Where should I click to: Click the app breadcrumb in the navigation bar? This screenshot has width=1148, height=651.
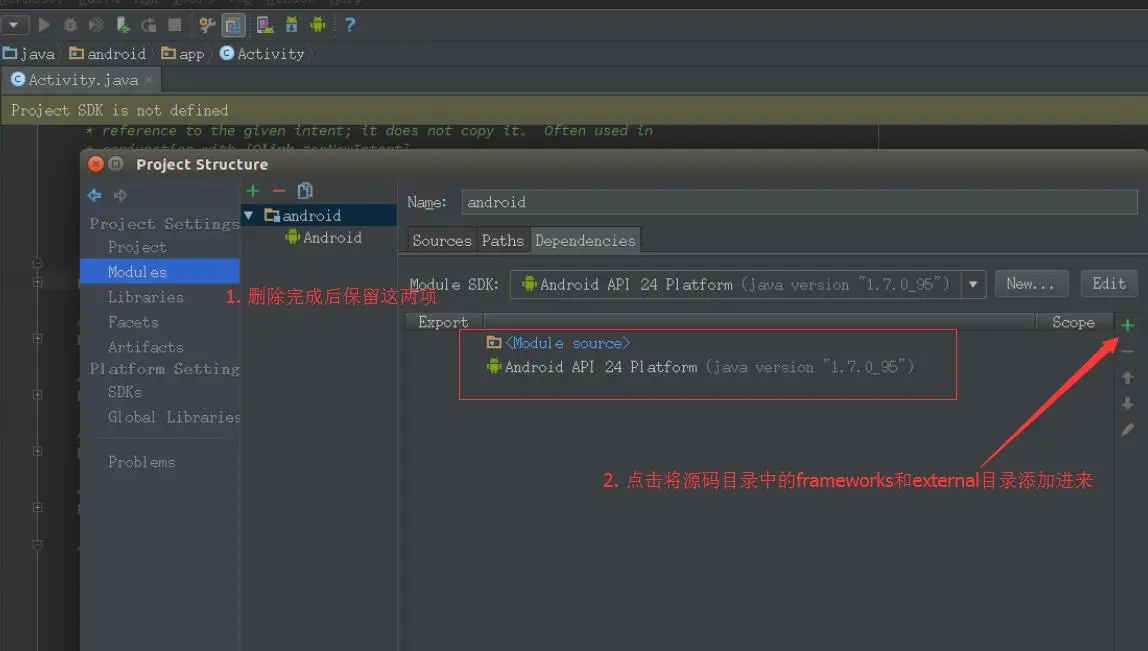183,53
